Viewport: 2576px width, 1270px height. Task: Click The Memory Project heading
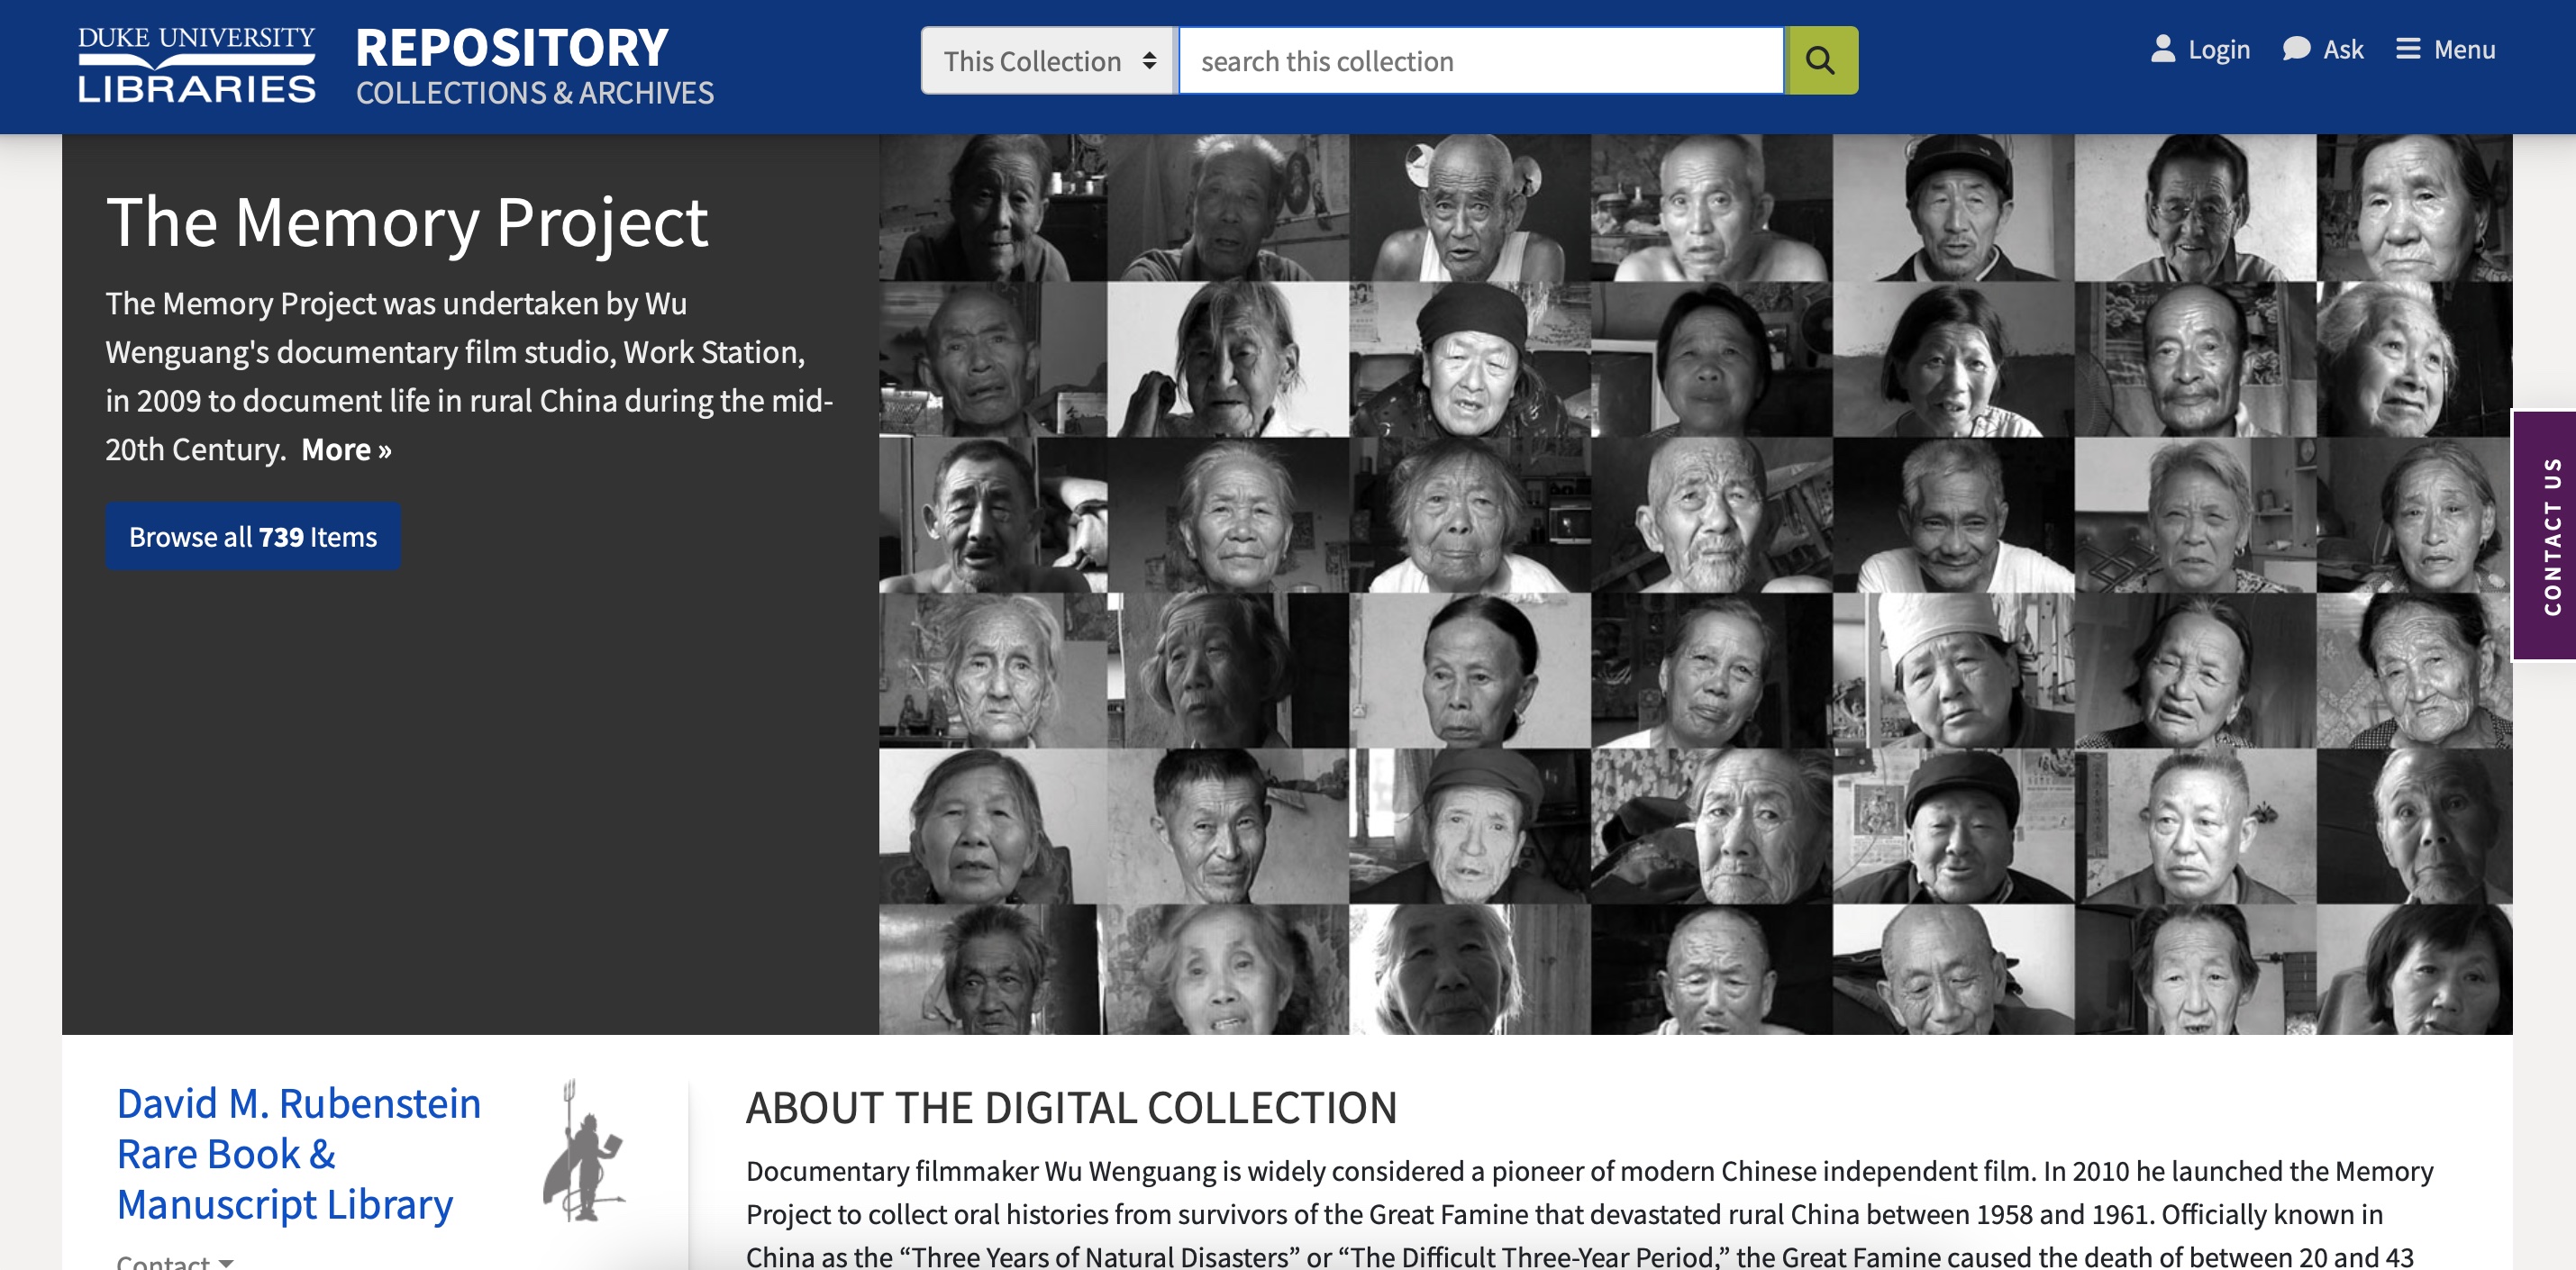pos(407,222)
